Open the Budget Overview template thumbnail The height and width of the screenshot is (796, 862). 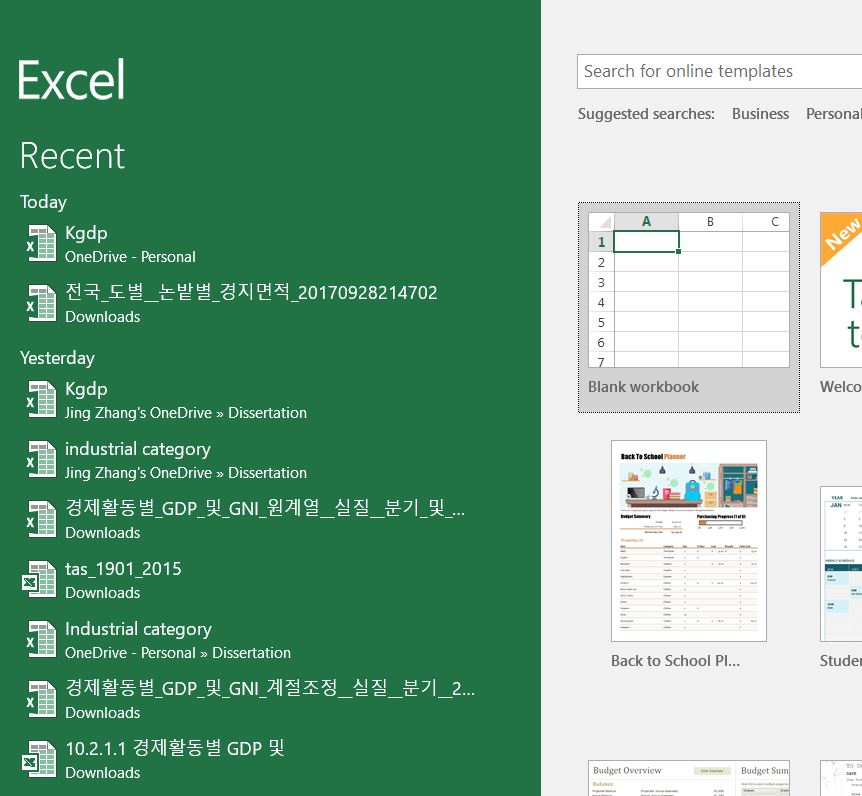[689, 778]
